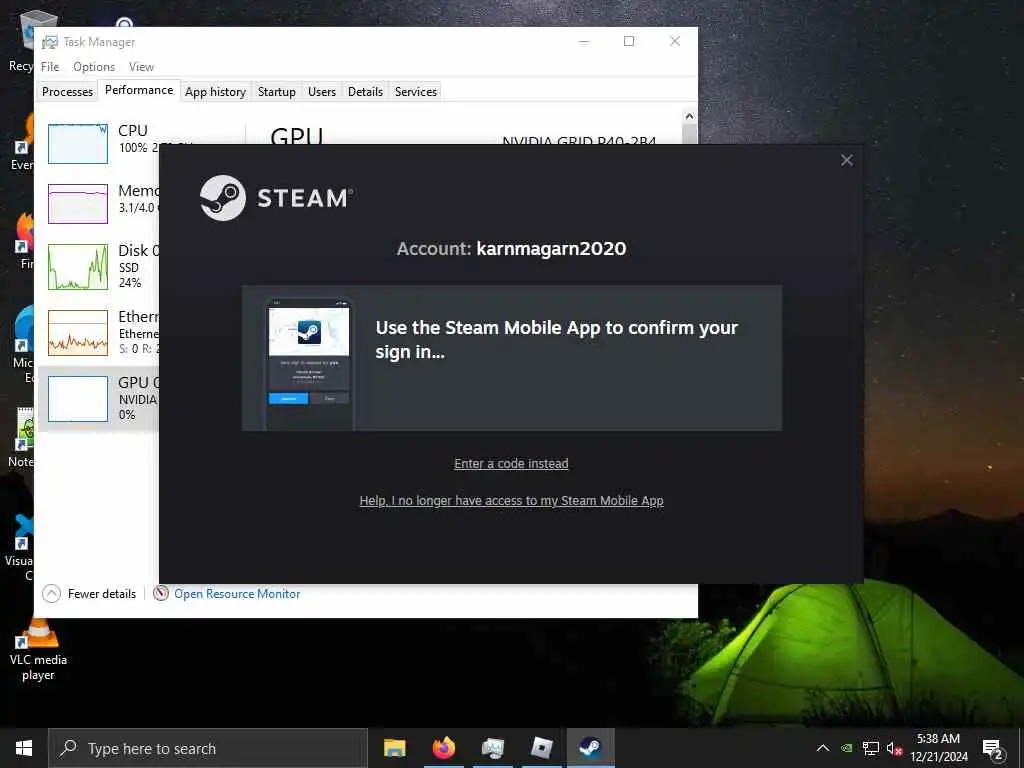The width and height of the screenshot is (1024, 768).
Task: Open clock and date in taskbar
Action: (x=938, y=748)
